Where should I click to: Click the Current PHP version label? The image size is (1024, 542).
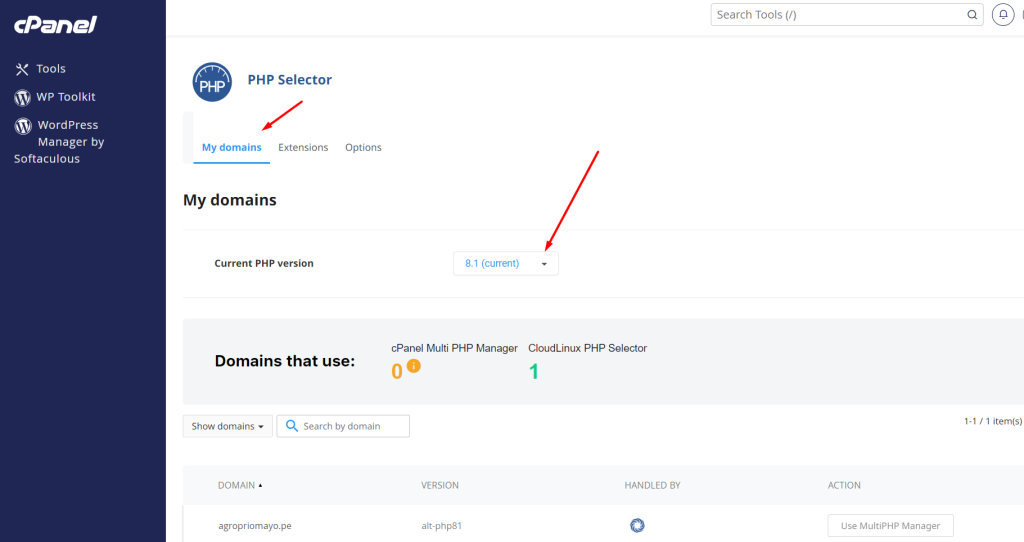tap(264, 263)
